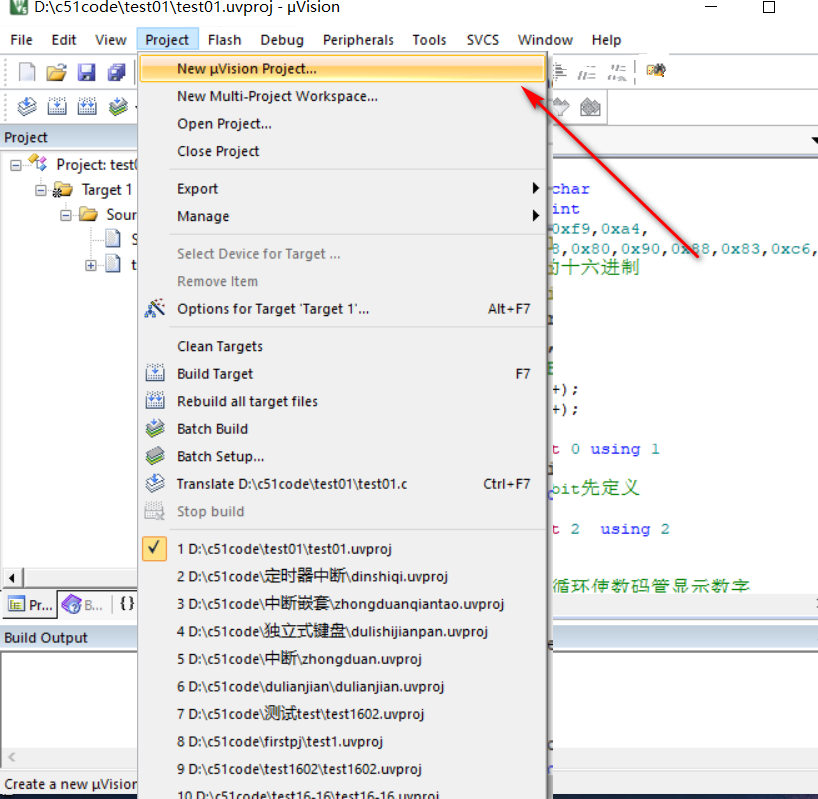818x799 pixels.
Task: Click the Build Target menu icon
Action: [155, 373]
